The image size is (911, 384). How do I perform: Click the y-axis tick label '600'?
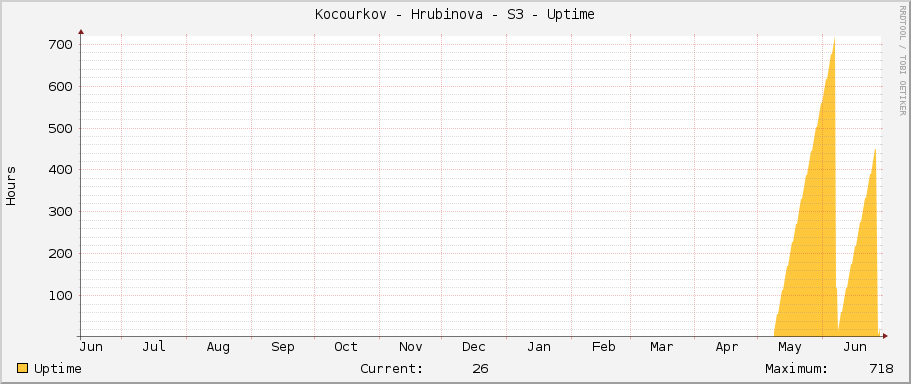pyautogui.click(x=60, y=87)
